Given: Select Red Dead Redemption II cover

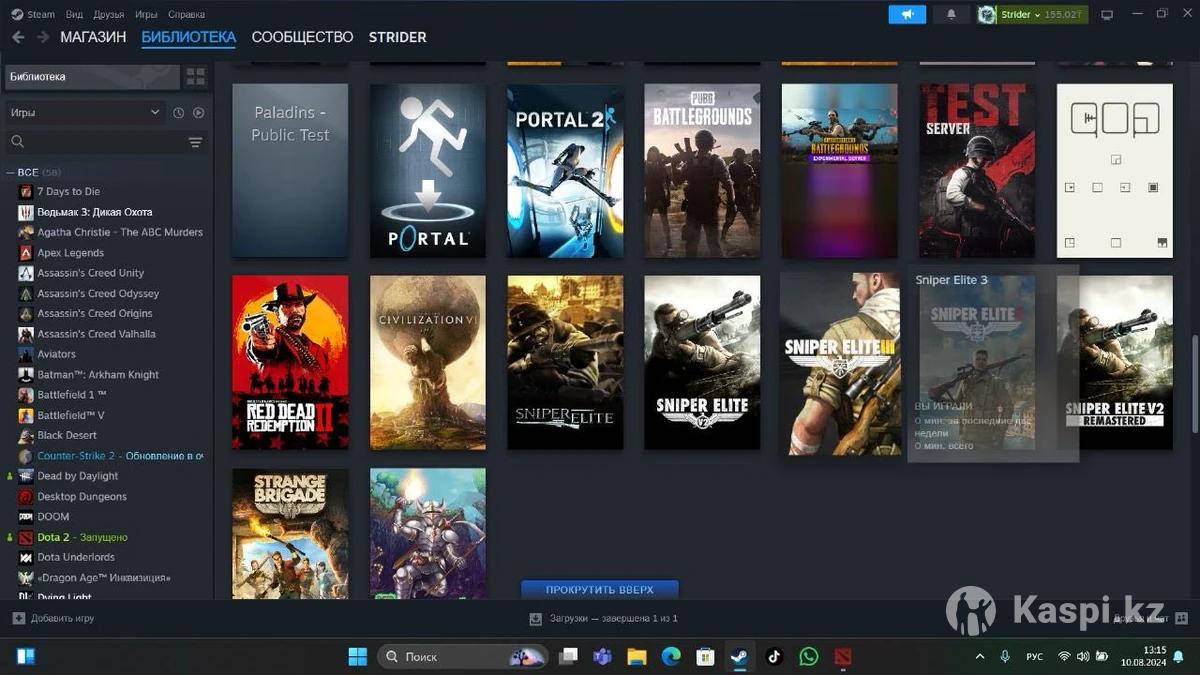Looking at the screenshot, I should 290,362.
